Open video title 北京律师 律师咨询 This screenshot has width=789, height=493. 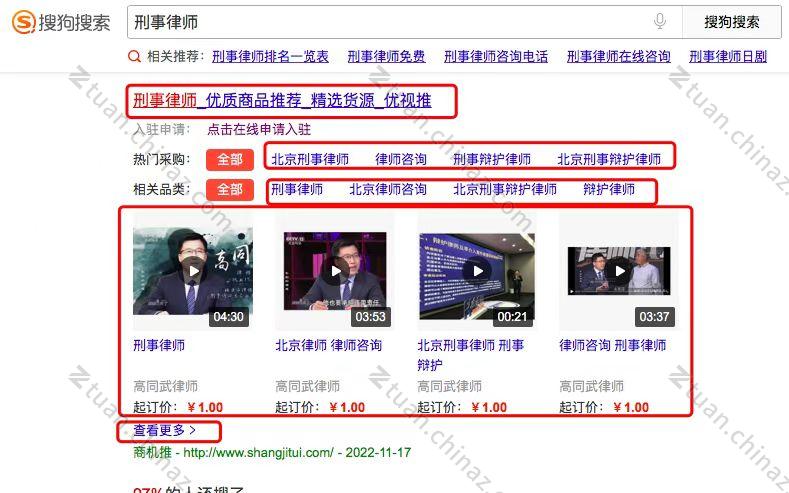pyautogui.click(x=329, y=345)
